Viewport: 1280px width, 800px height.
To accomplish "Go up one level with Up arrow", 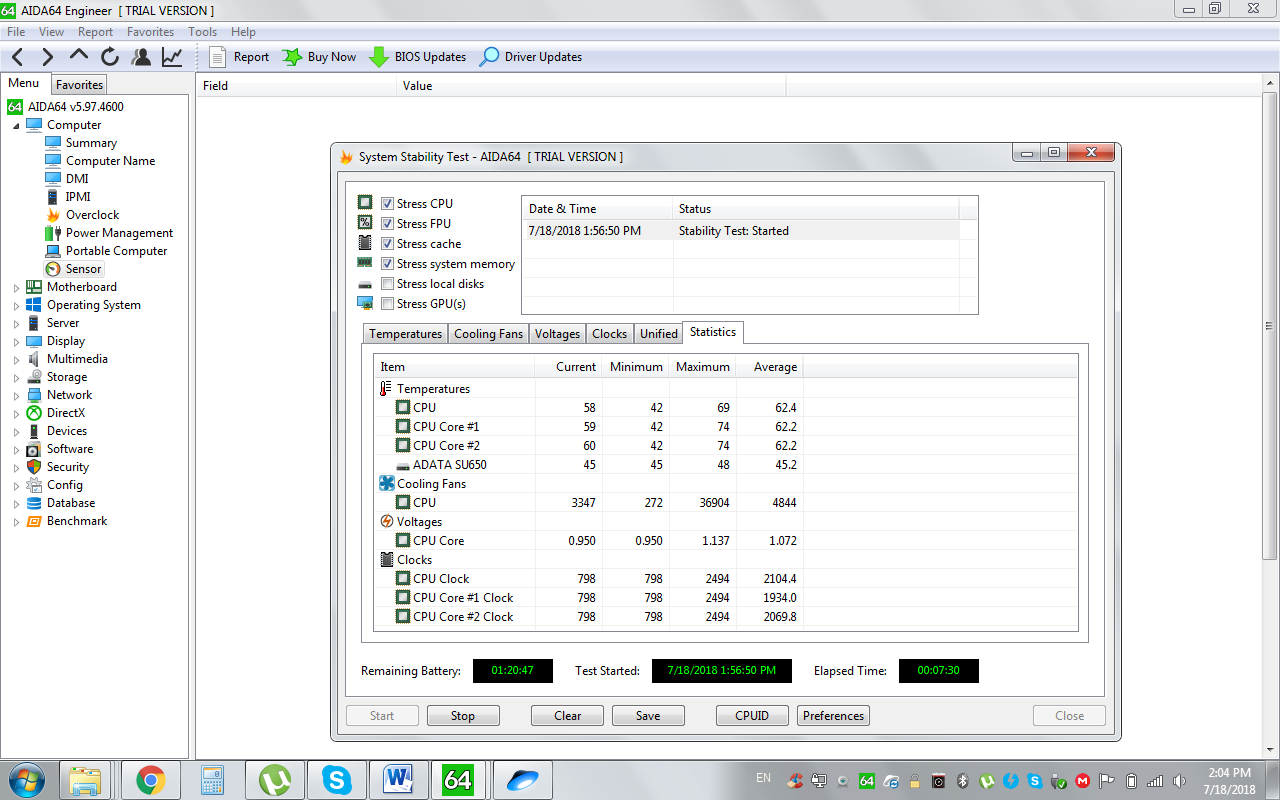I will pyautogui.click(x=79, y=57).
